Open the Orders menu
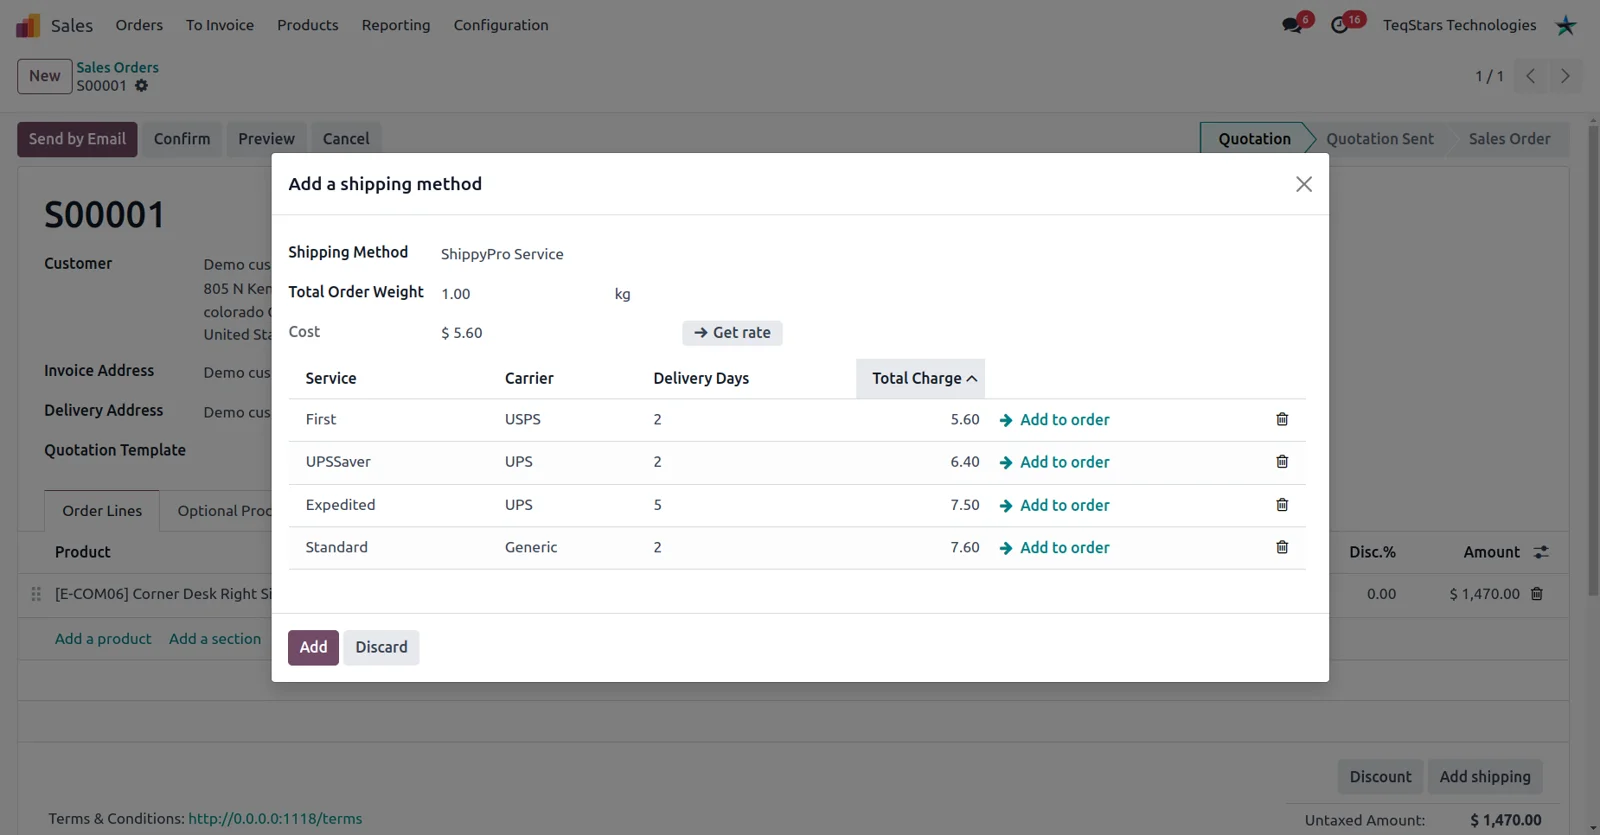Image resolution: width=1600 pixels, height=835 pixels. point(139,25)
